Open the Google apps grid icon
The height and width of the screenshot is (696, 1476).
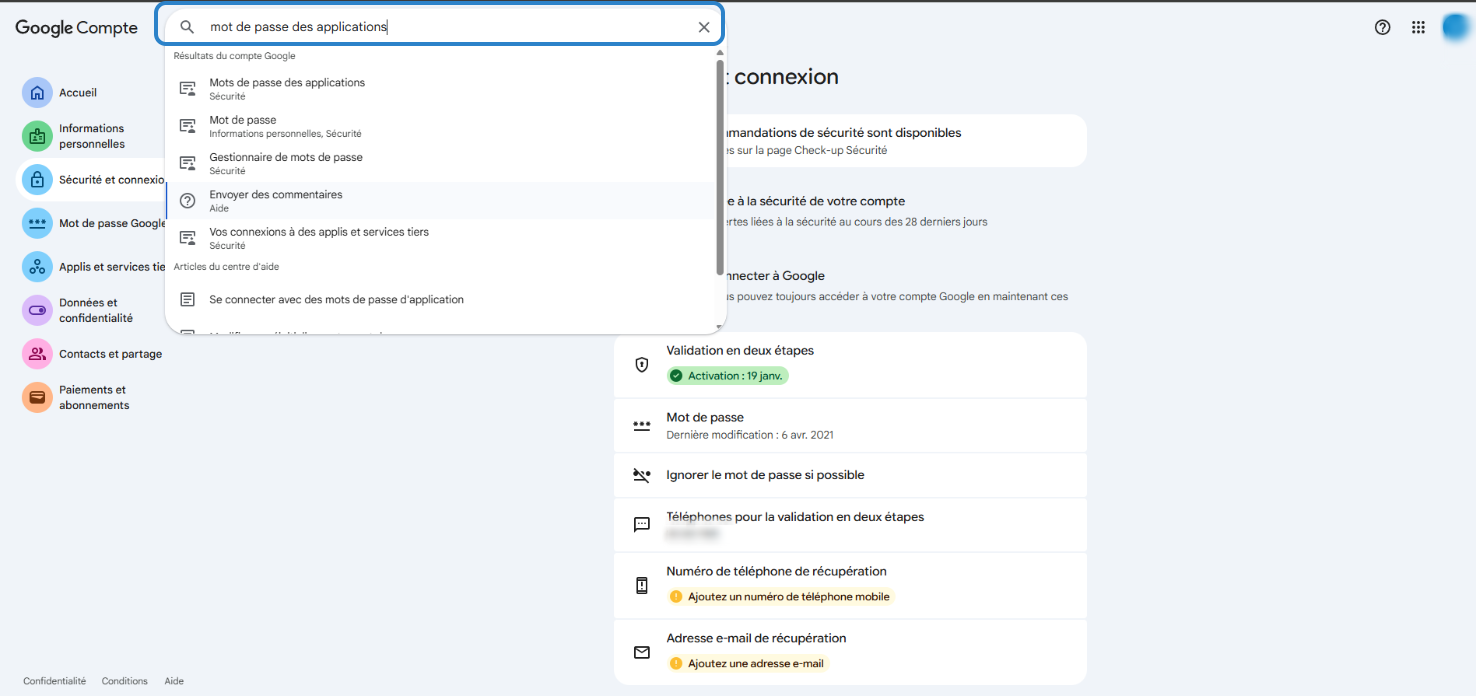click(x=1418, y=27)
